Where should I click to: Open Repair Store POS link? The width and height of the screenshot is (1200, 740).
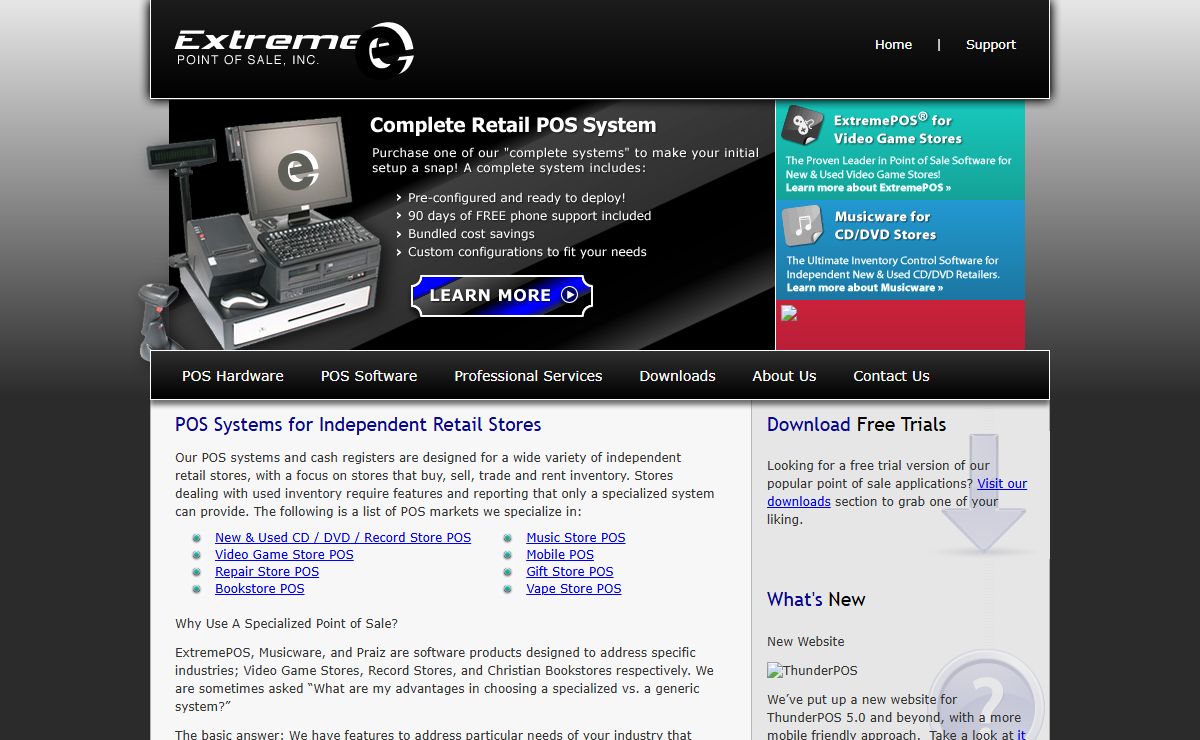267,572
